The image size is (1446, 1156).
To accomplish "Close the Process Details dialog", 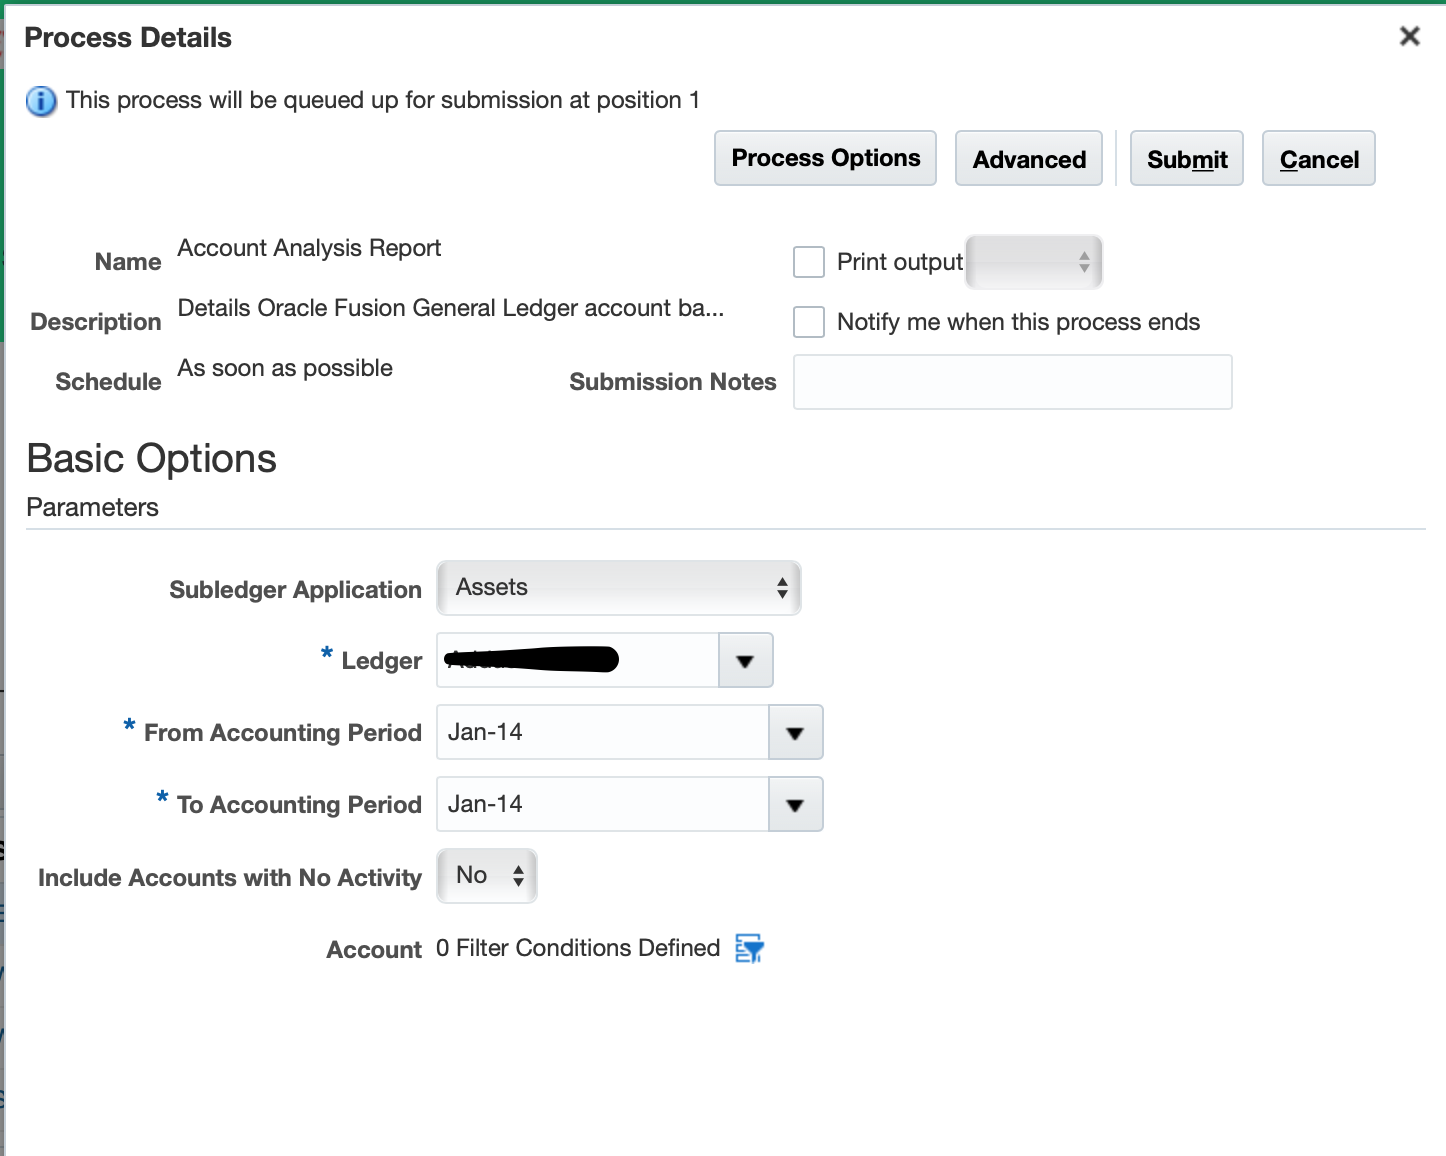I will [x=1409, y=36].
